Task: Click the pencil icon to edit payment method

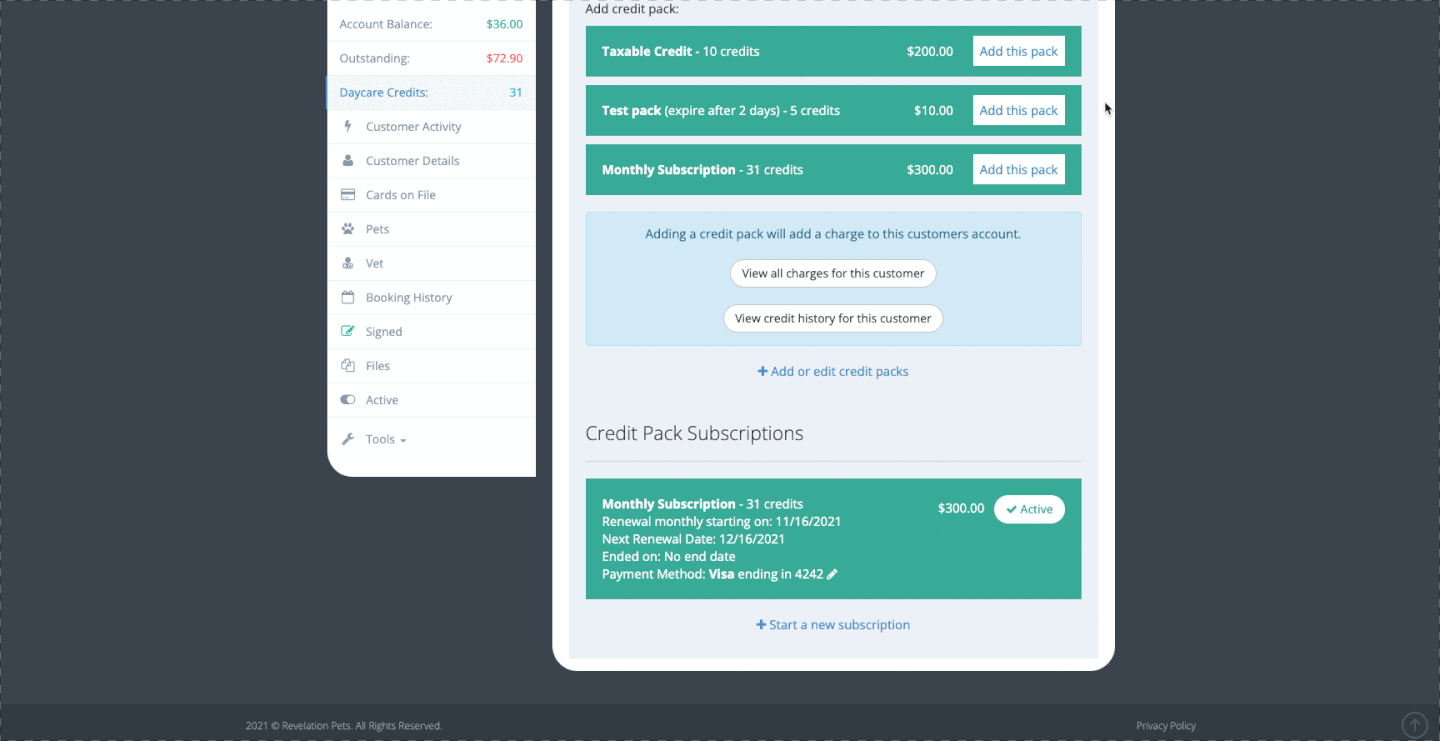Action: (832, 574)
